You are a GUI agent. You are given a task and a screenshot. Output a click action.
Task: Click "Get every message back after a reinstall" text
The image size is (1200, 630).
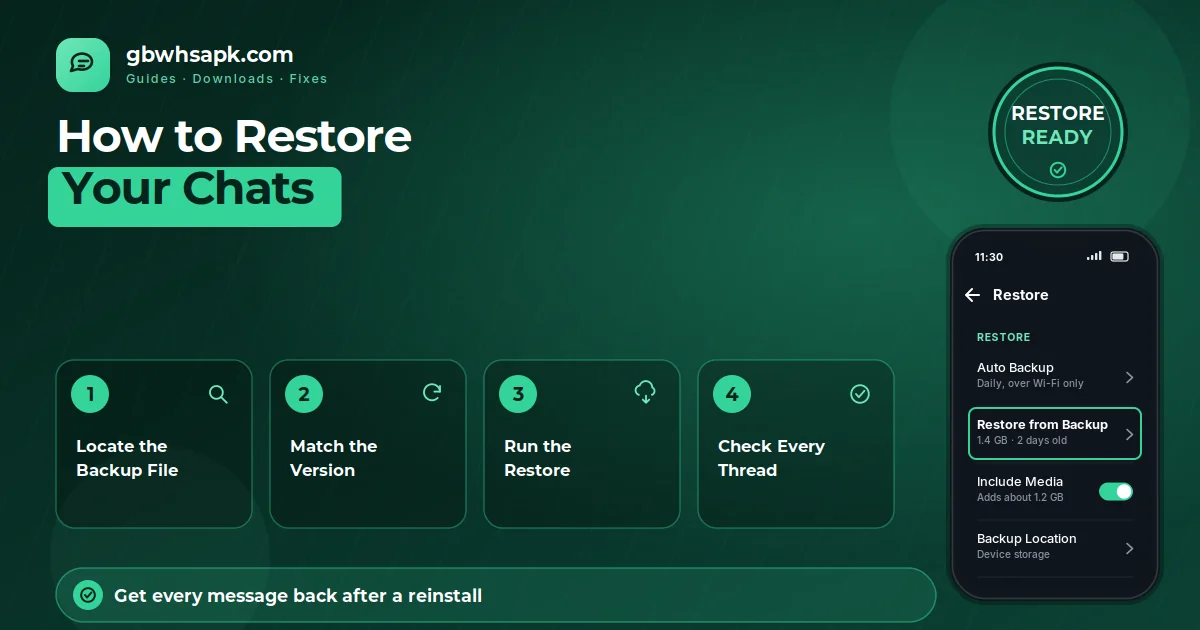coord(298,596)
